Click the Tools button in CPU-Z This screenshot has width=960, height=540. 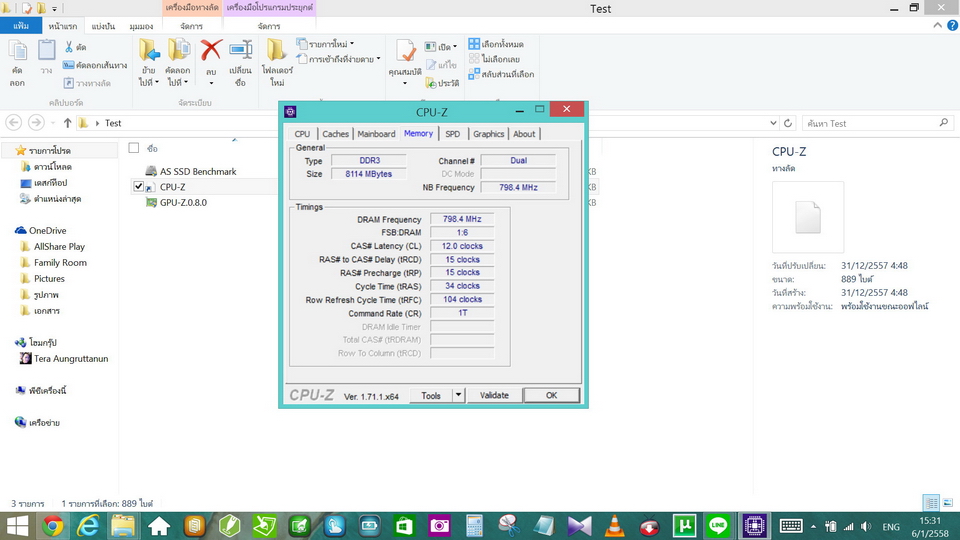[431, 396]
